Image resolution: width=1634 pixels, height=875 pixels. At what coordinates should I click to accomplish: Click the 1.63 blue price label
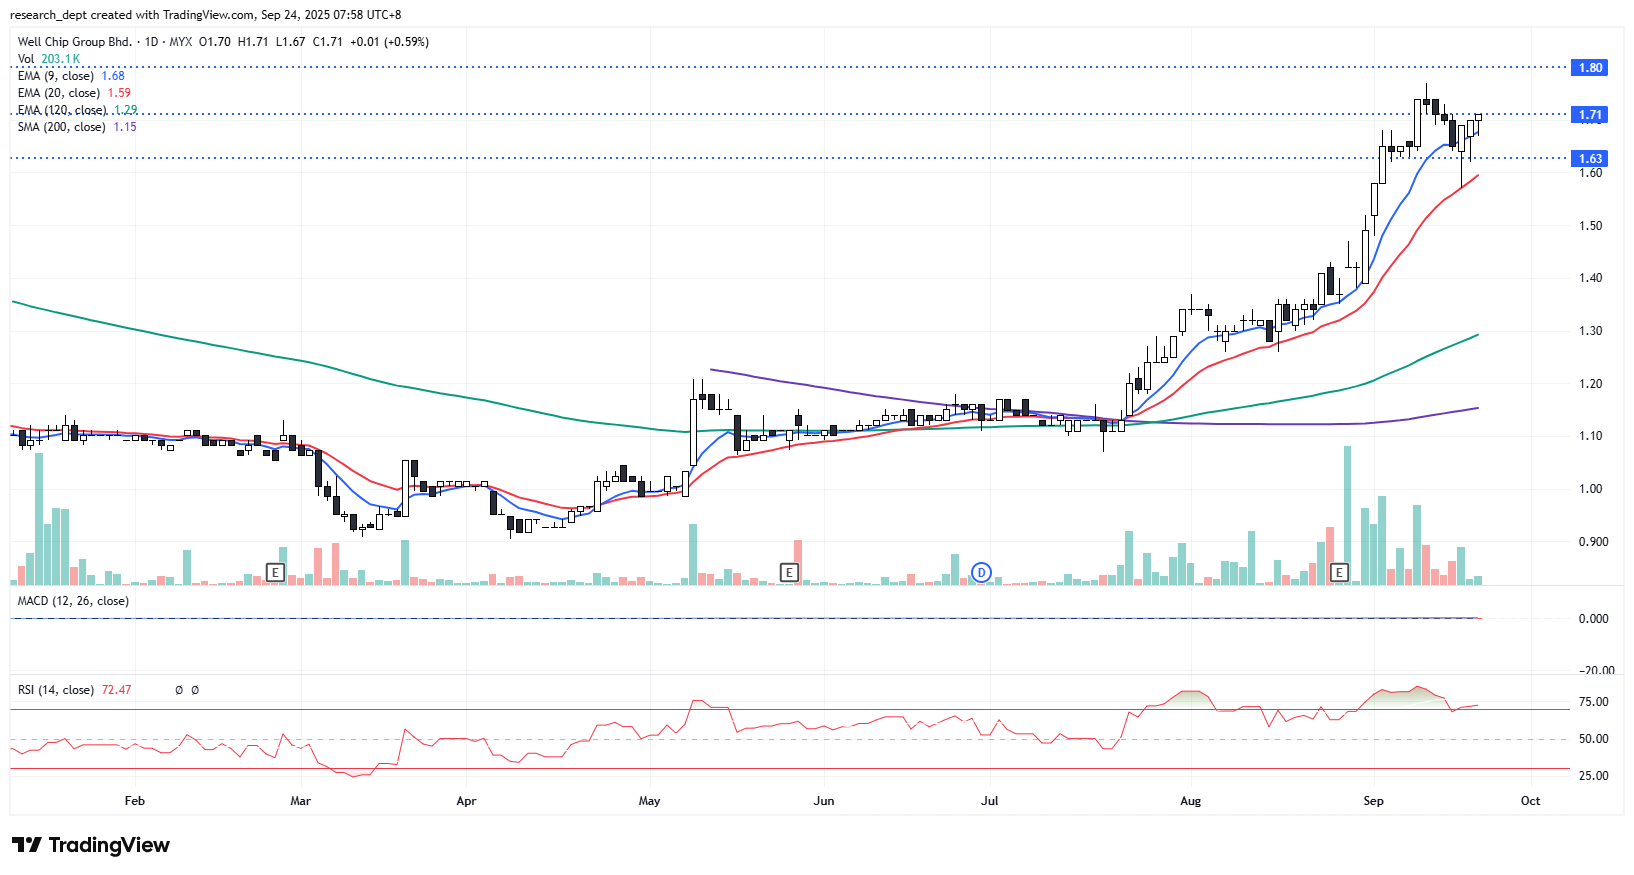1590,159
